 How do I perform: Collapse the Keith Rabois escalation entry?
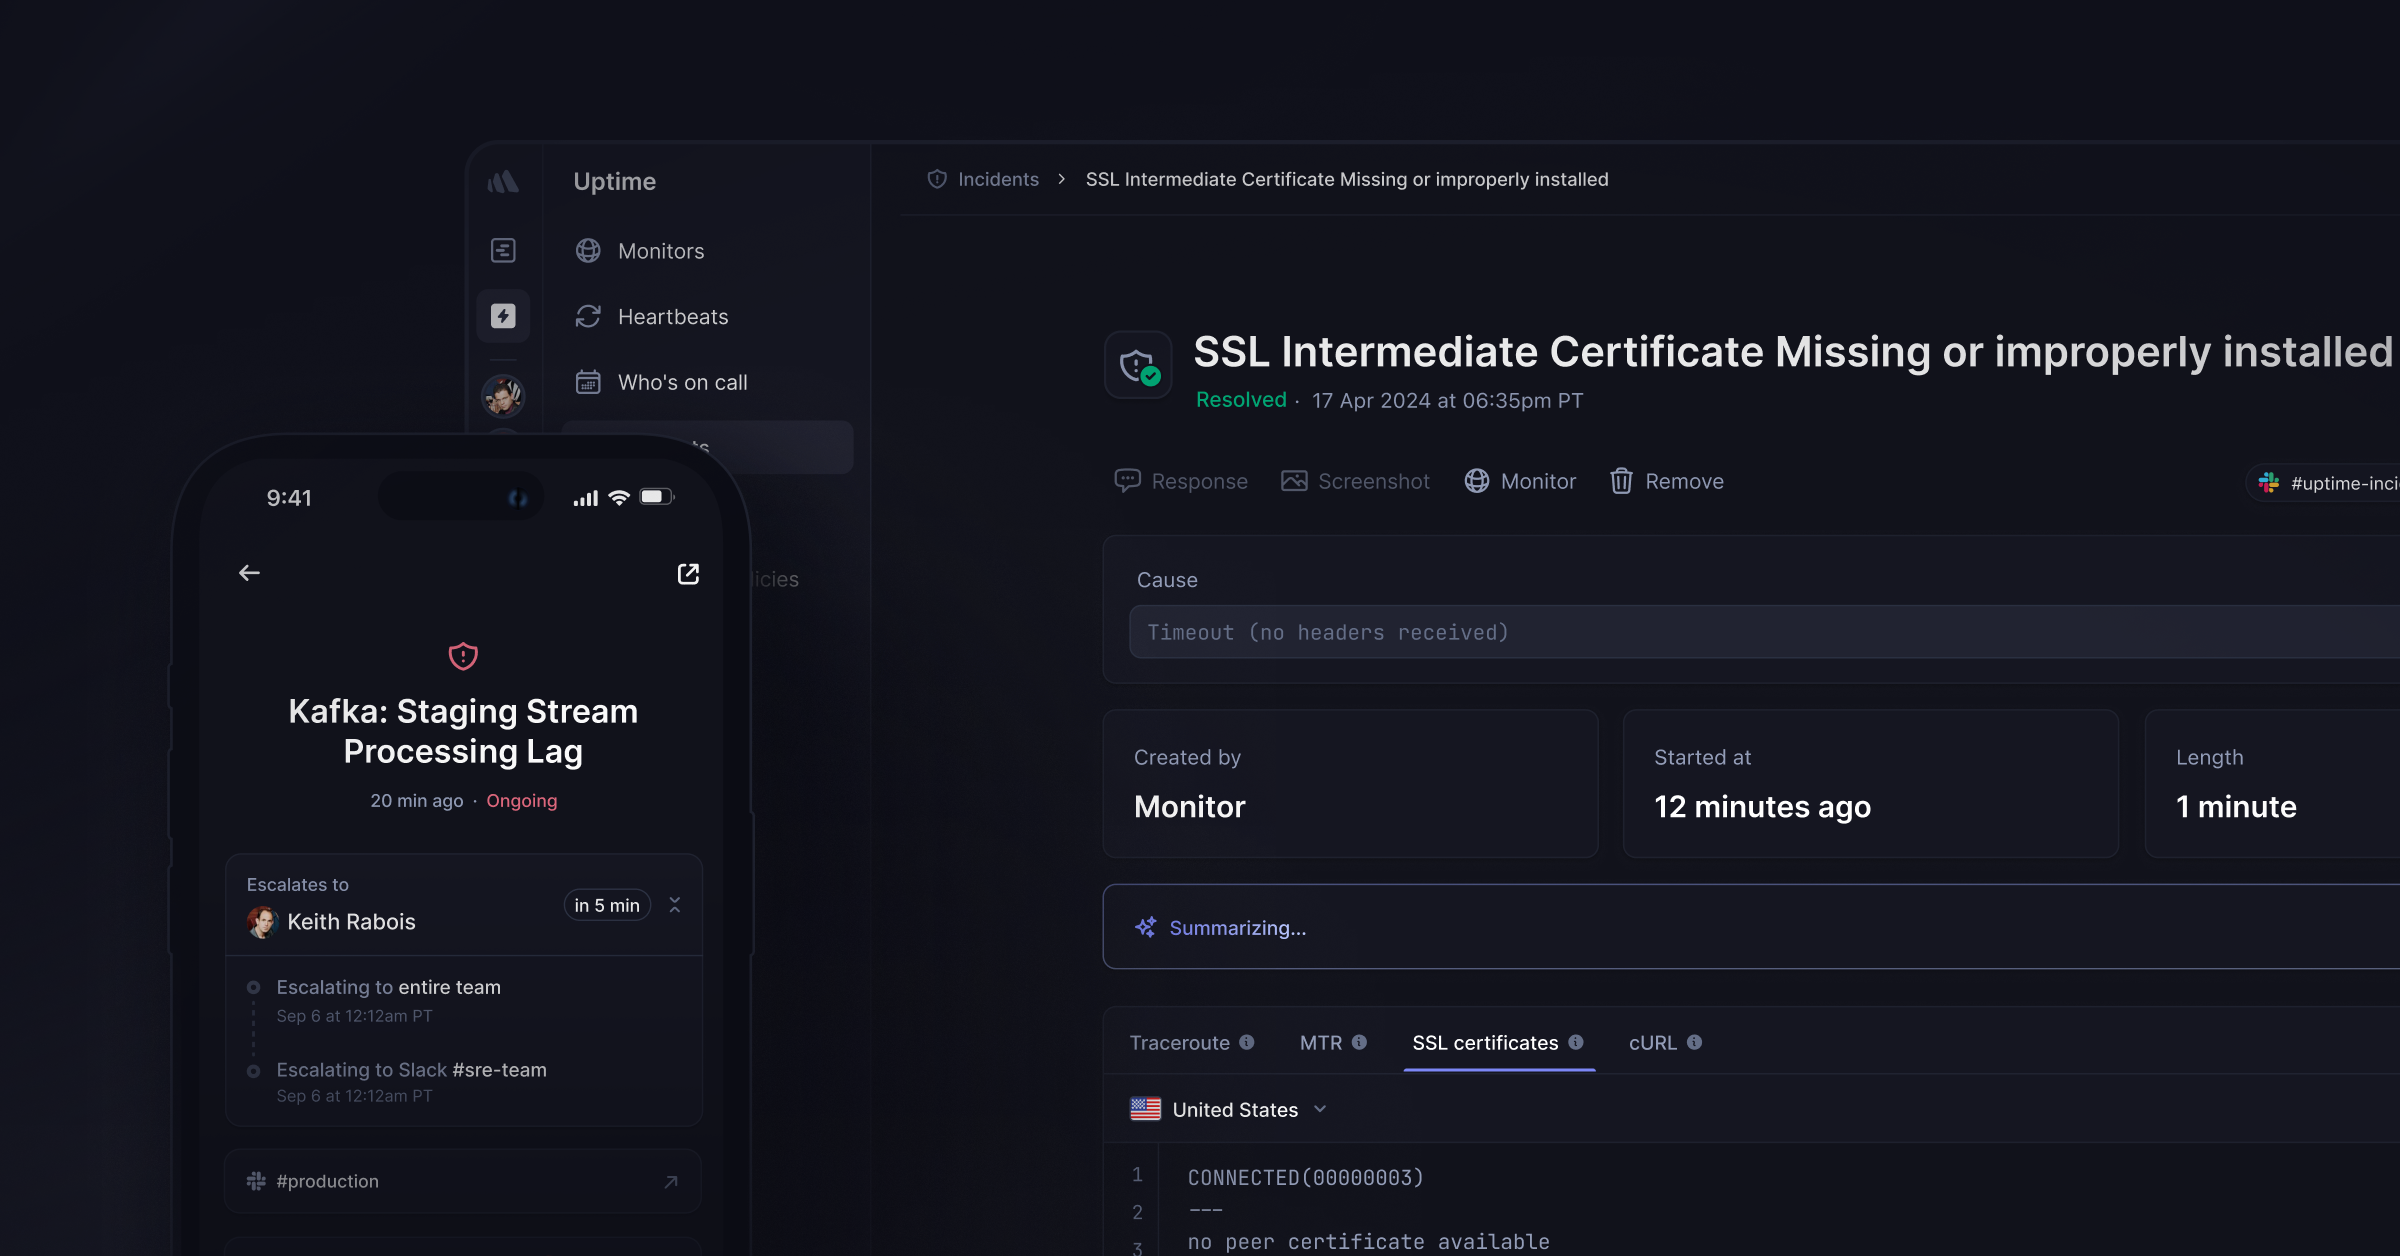(x=675, y=905)
